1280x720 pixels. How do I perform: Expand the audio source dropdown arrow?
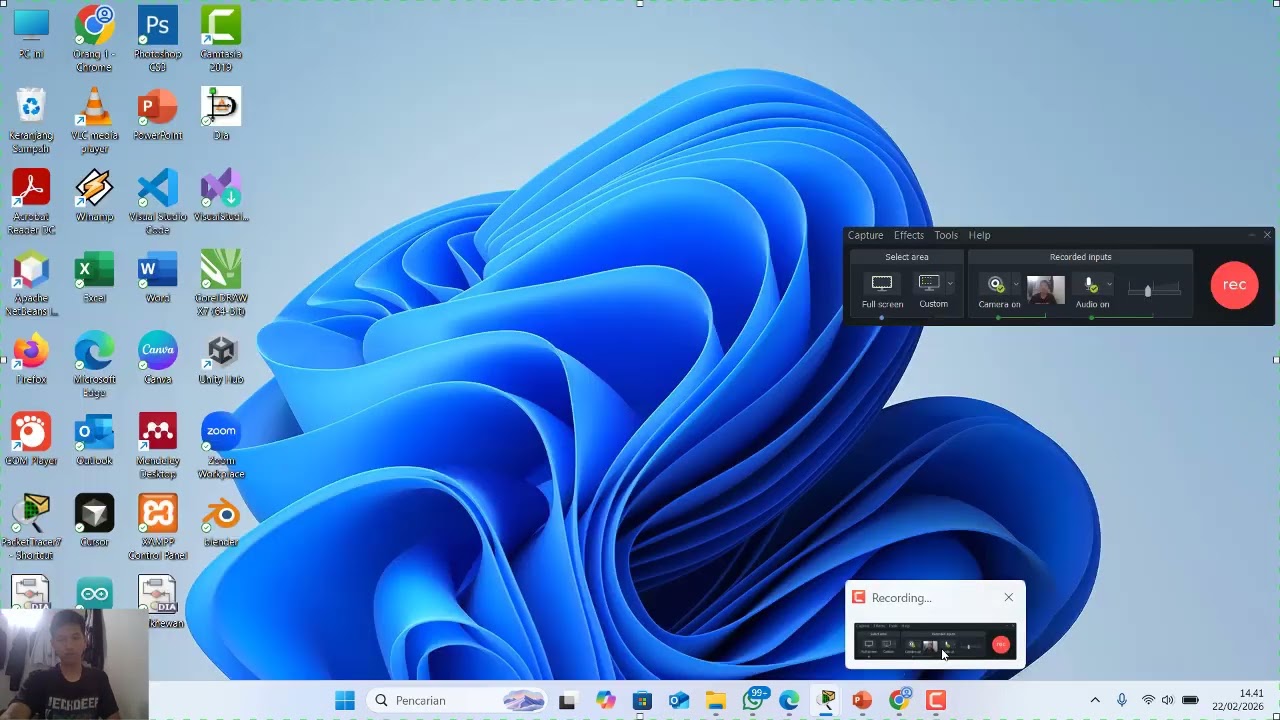point(1108,284)
